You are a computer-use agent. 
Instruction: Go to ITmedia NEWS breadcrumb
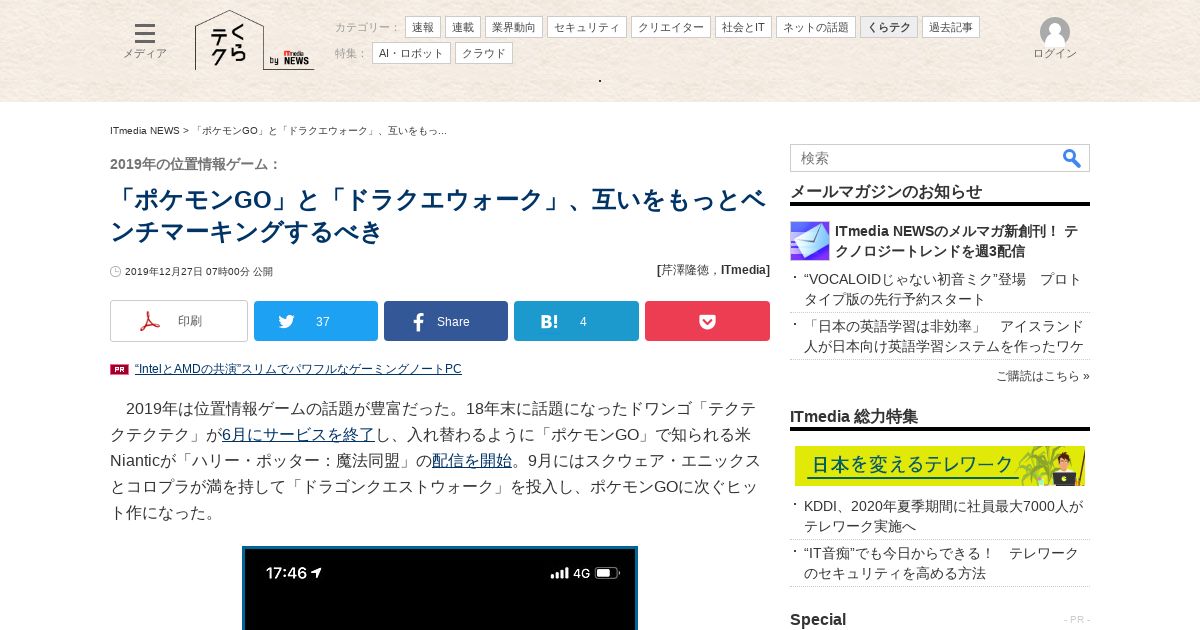click(x=145, y=131)
